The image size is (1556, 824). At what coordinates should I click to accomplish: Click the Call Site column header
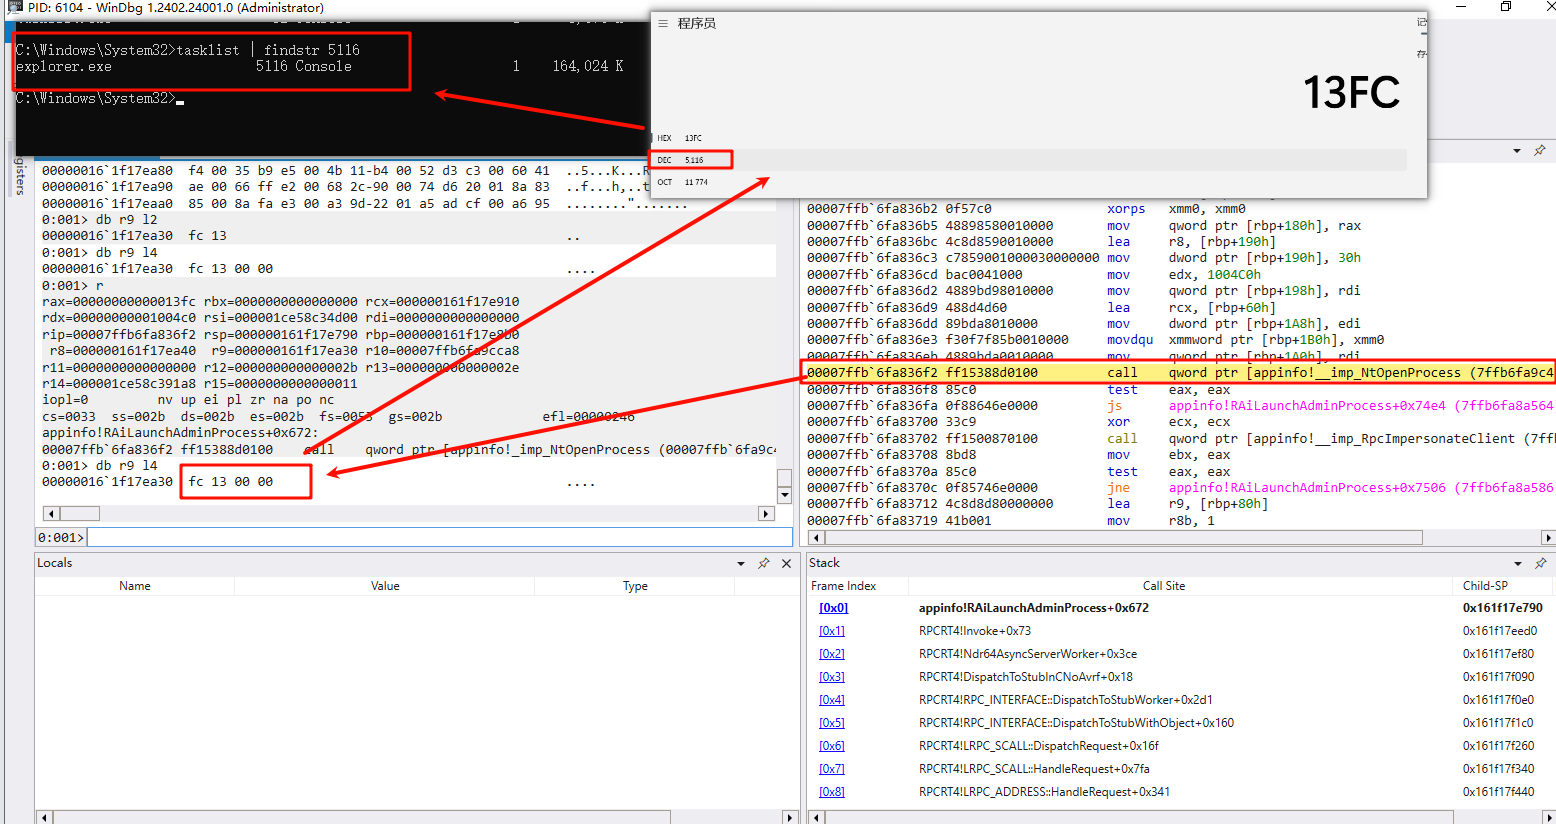pyautogui.click(x=1164, y=586)
